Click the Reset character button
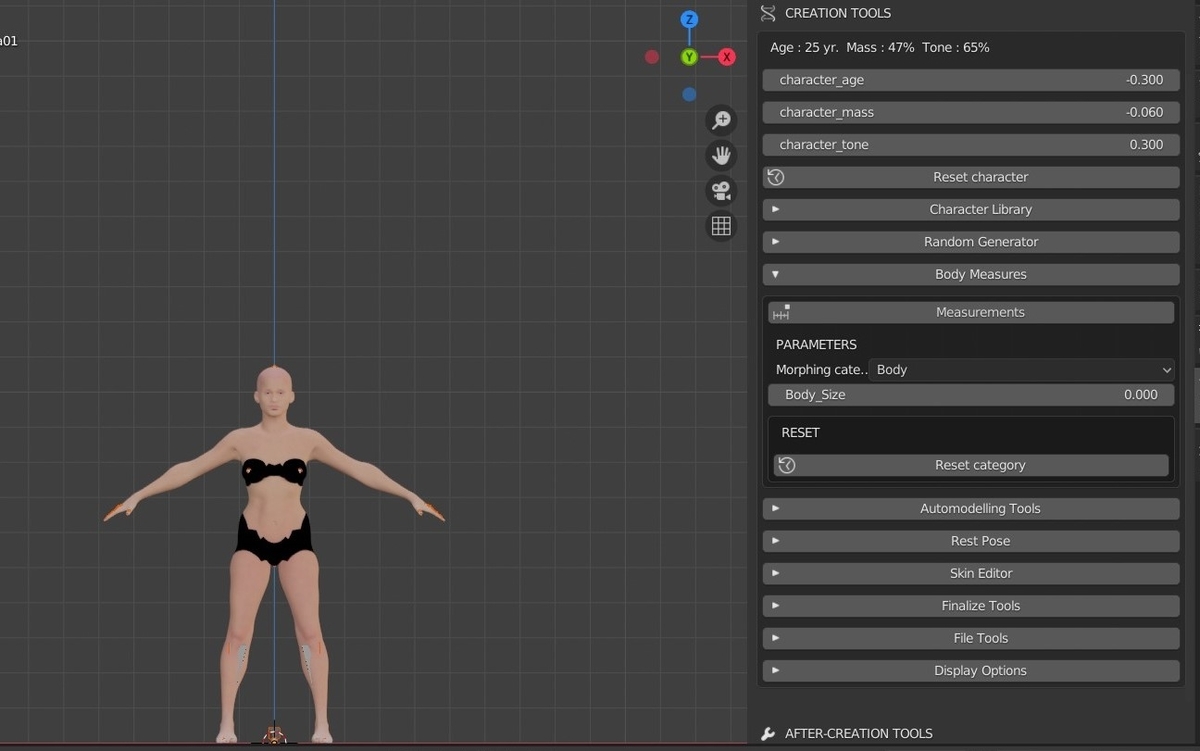Screen dimensions: 1200x751 click(x=971, y=177)
